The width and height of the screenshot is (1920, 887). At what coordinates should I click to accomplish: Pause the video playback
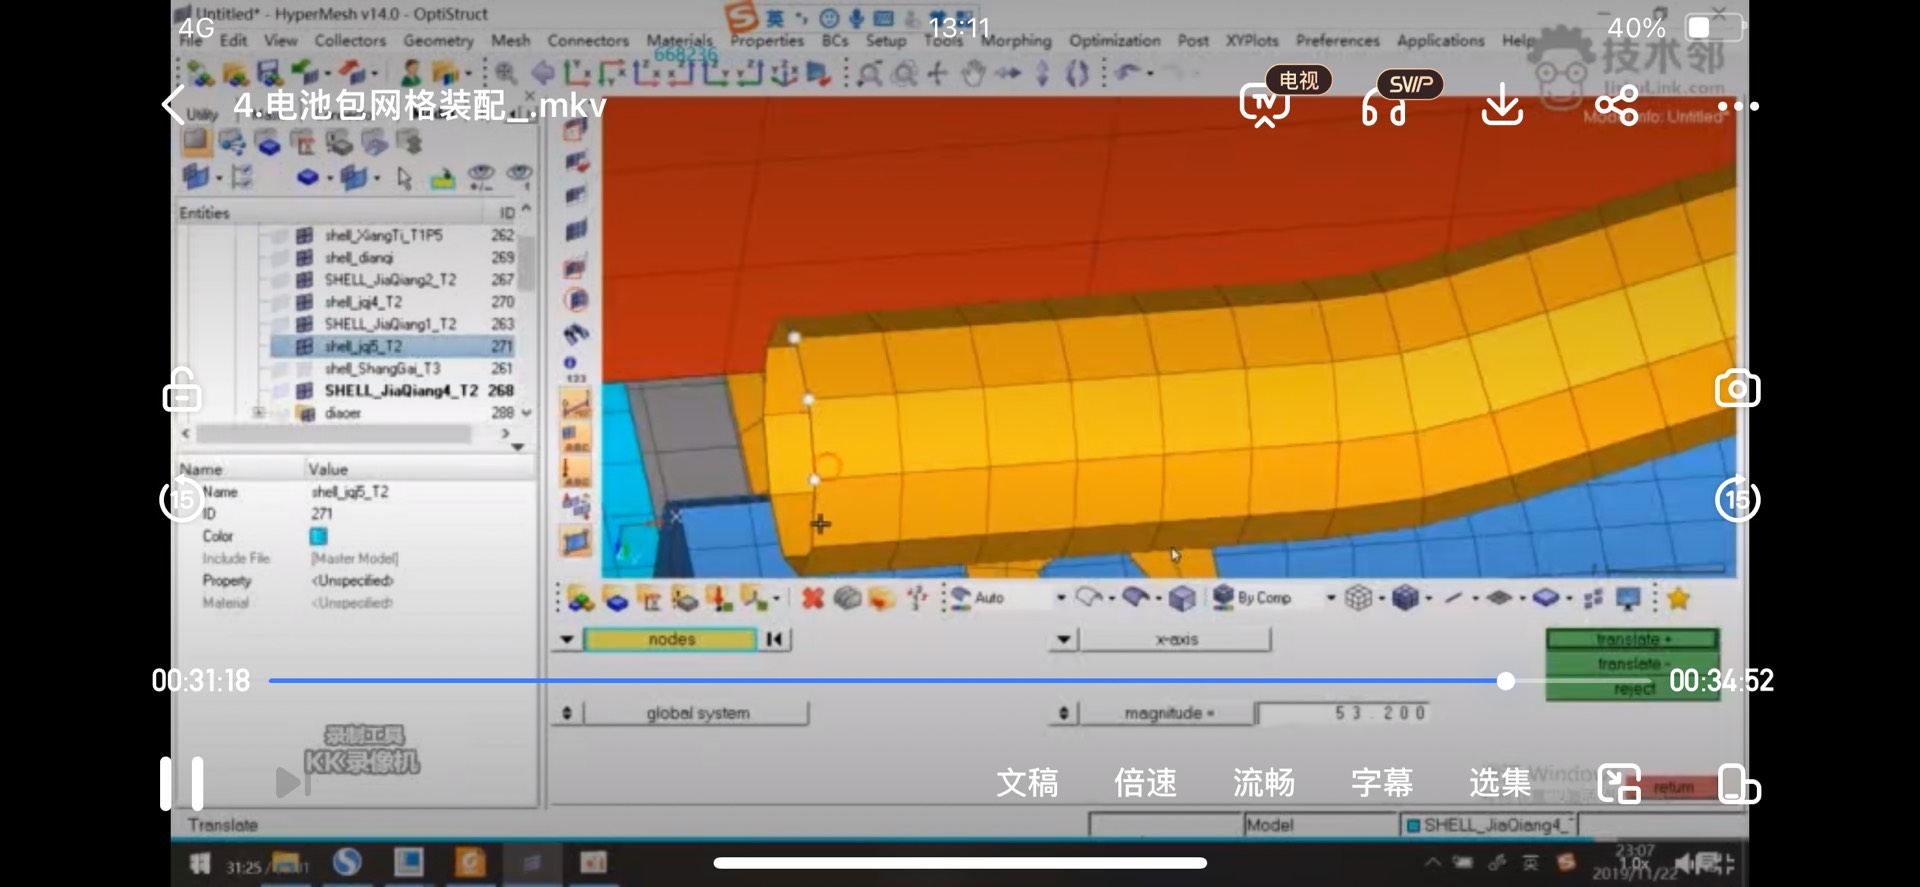(x=182, y=782)
